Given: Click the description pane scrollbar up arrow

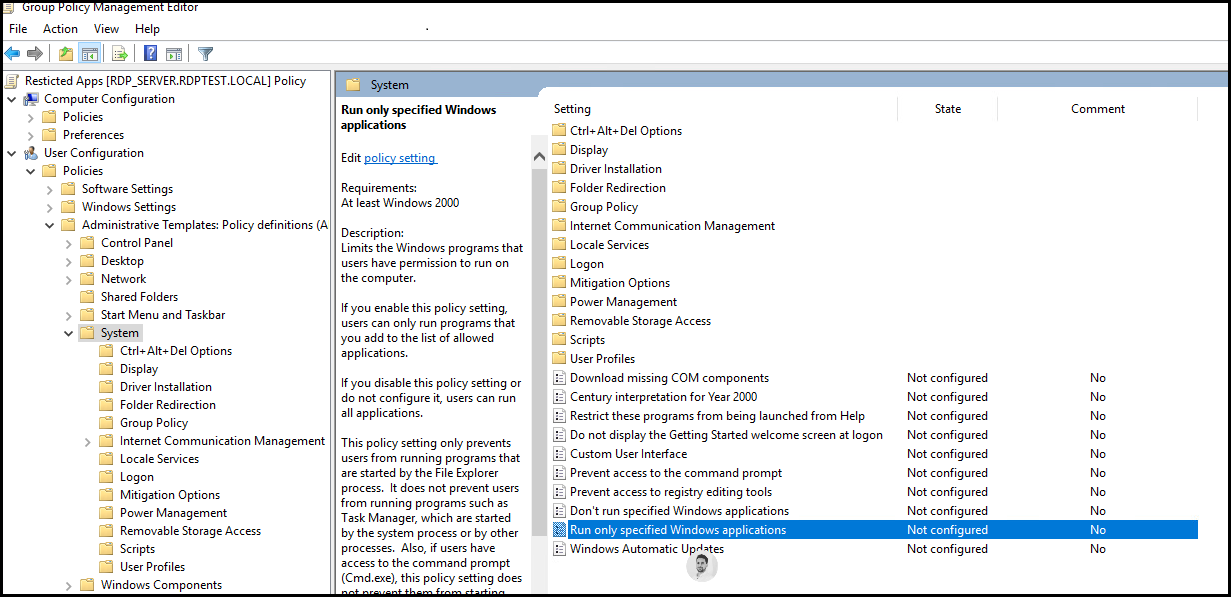Looking at the screenshot, I should [539, 155].
